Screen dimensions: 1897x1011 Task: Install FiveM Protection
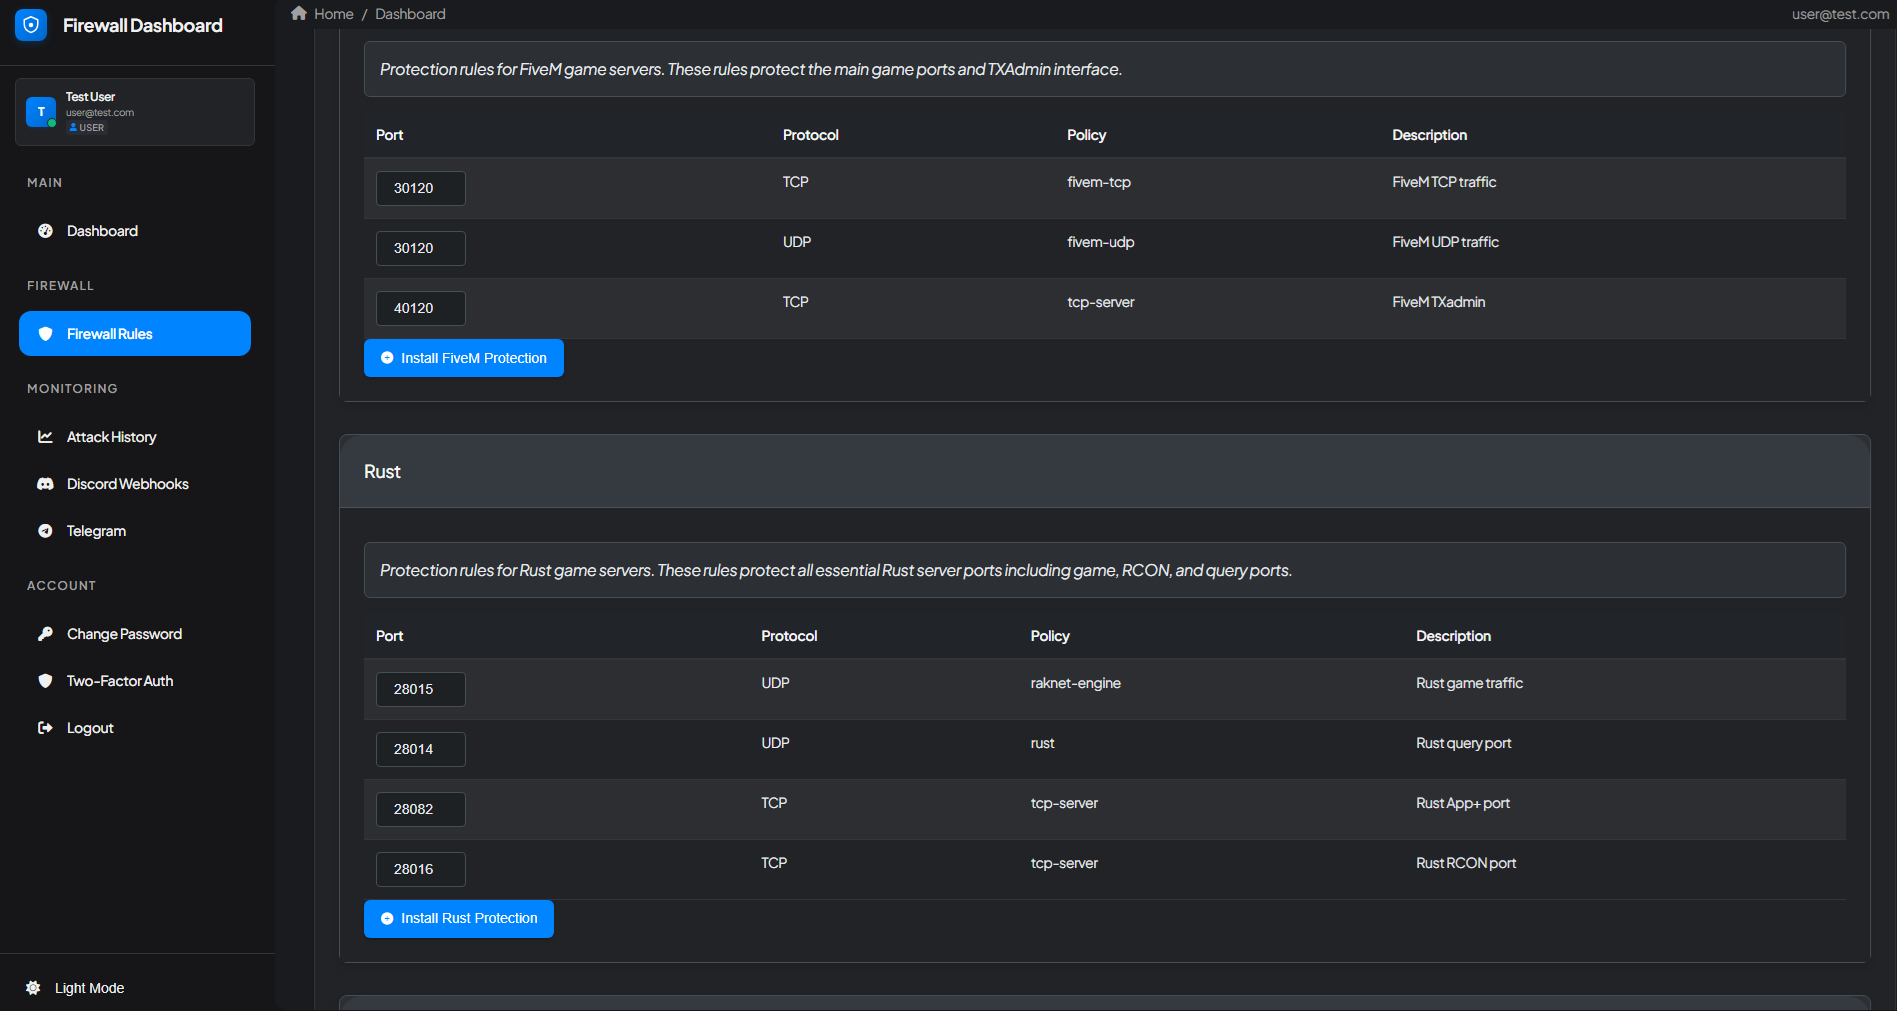click(464, 358)
